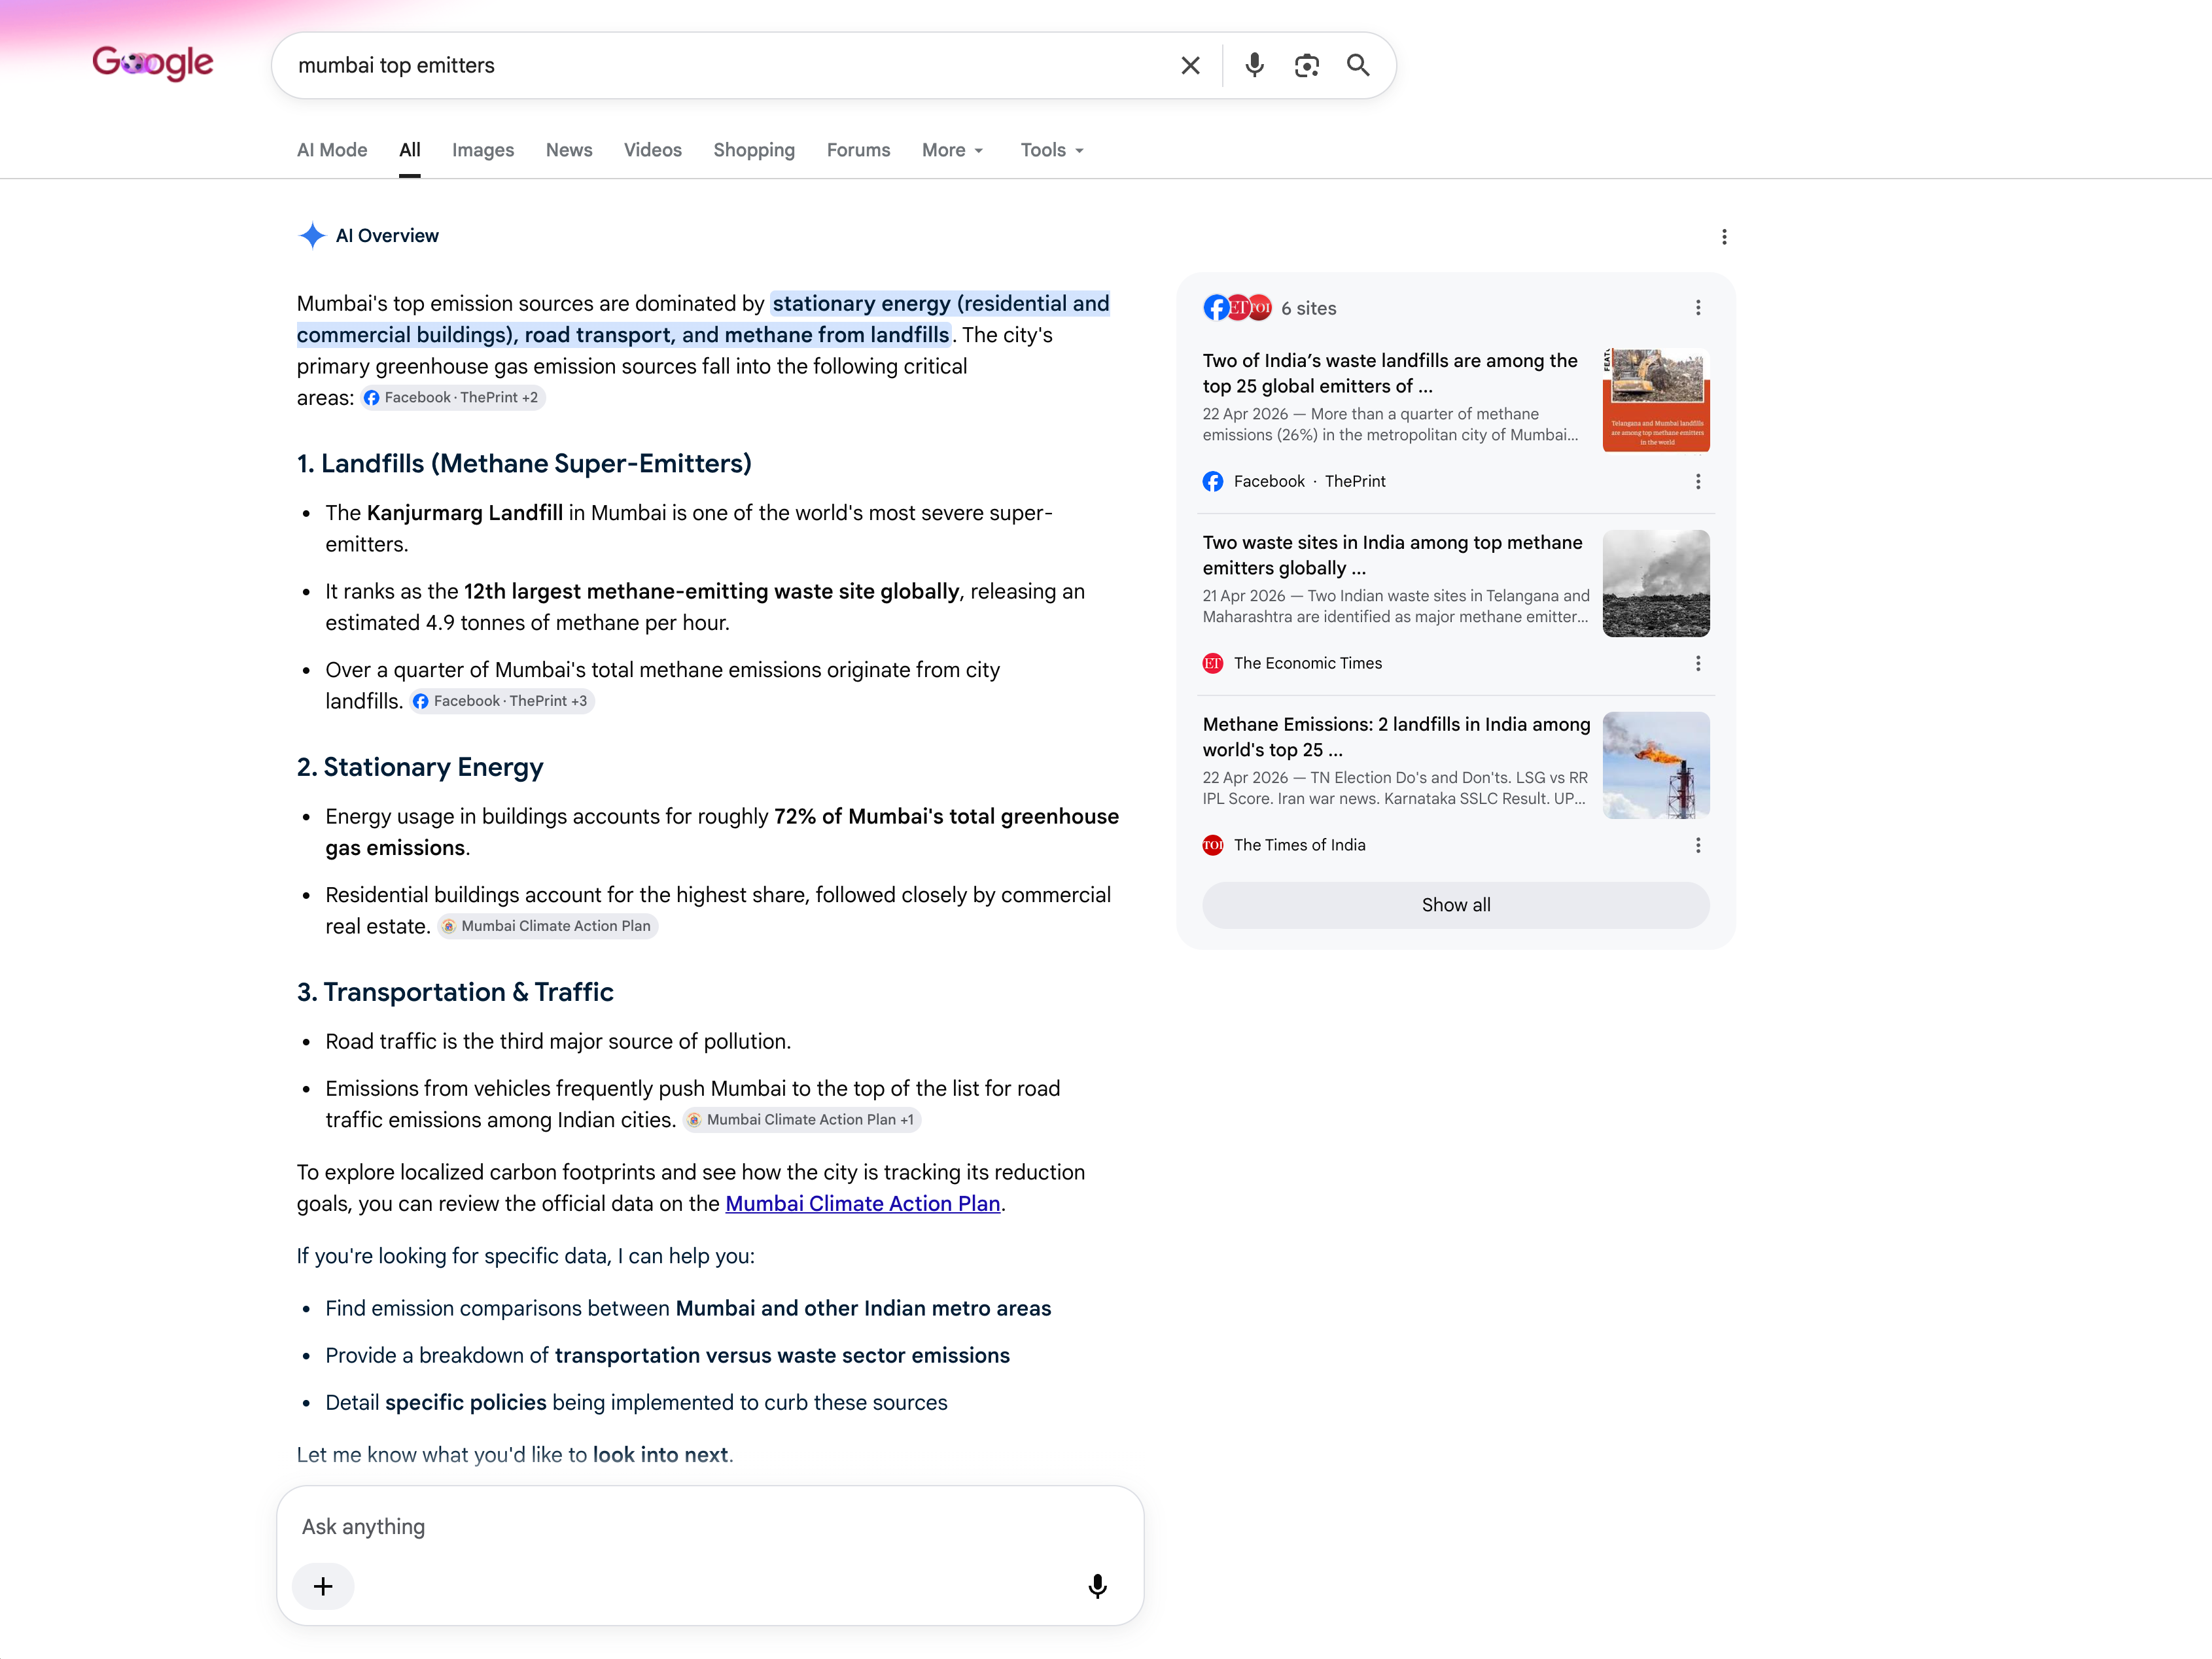Click the gas flare tower thumbnail
The image size is (2212, 1659).
[x=1656, y=765]
